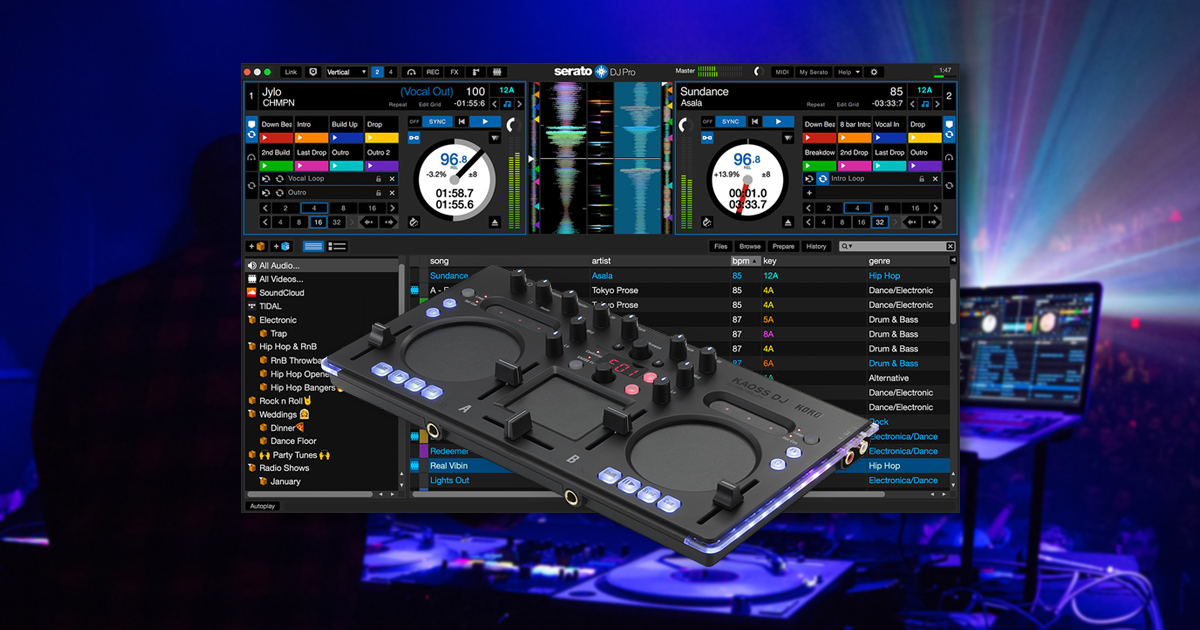This screenshot has width=1200, height=630.
Task: Open the headphone cue panel in toolbar
Action: click(x=410, y=72)
